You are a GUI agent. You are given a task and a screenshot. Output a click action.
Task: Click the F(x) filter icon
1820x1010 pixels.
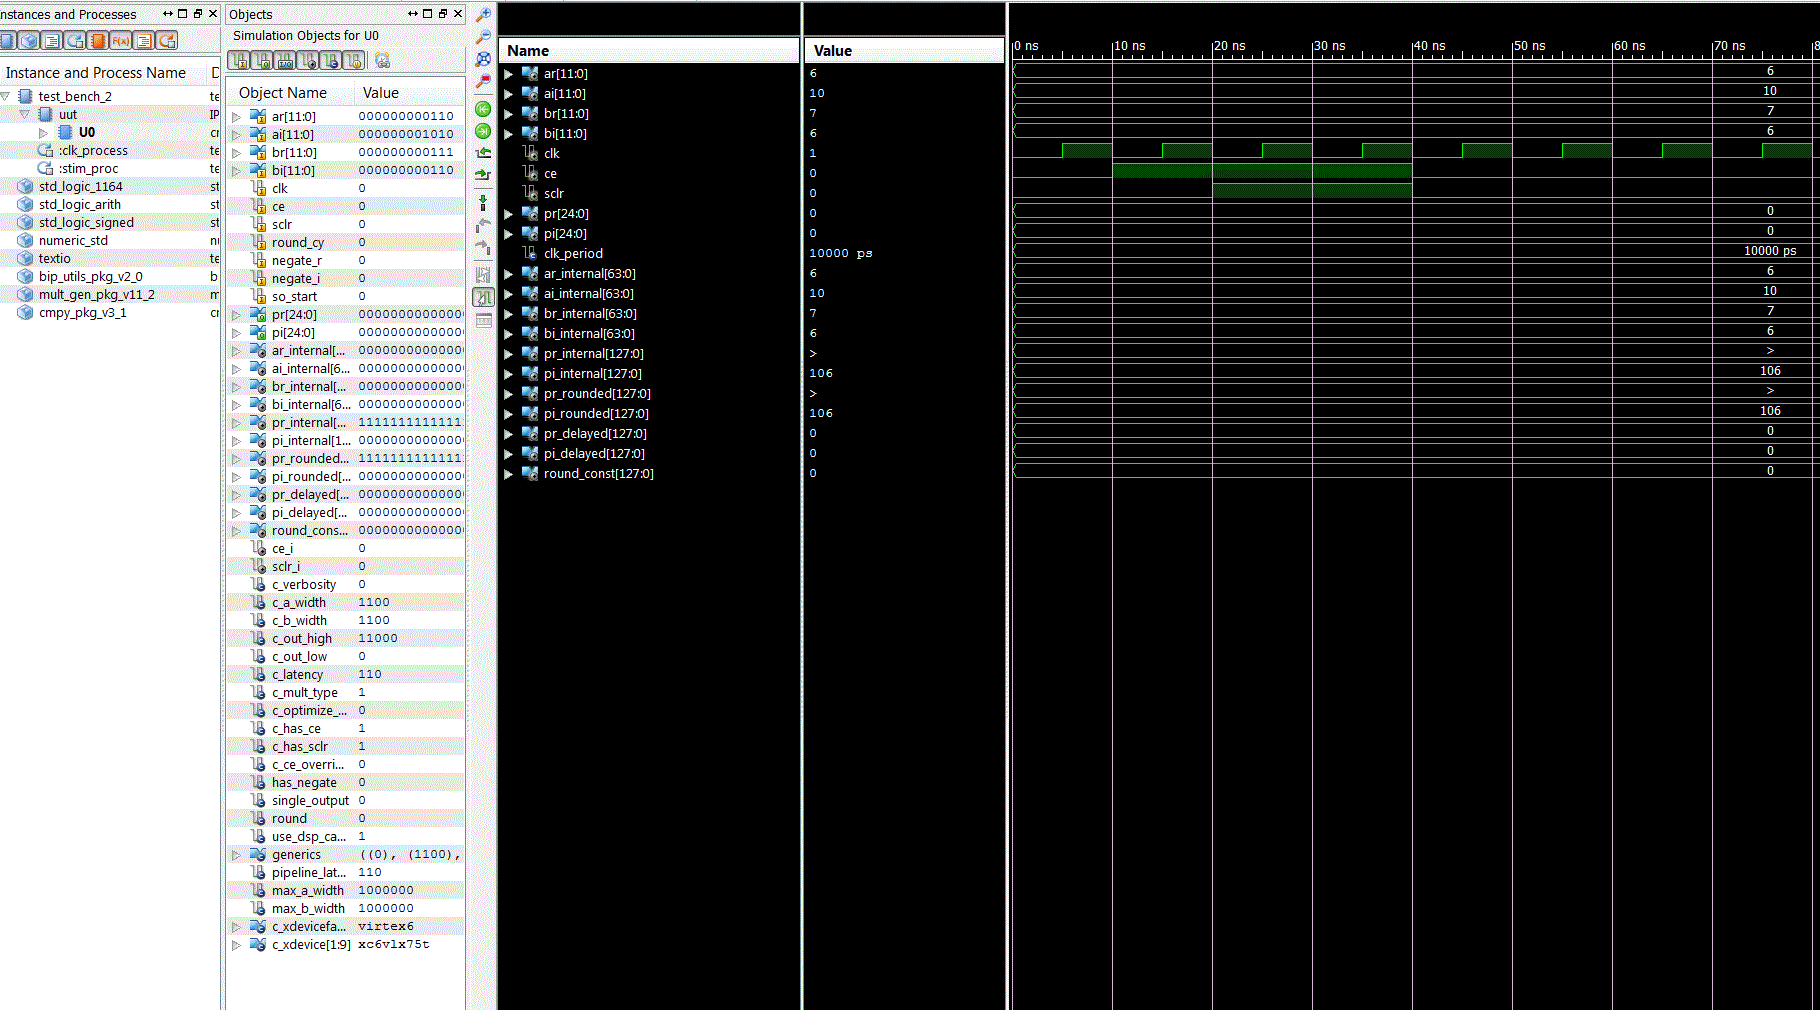coord(121,41)
